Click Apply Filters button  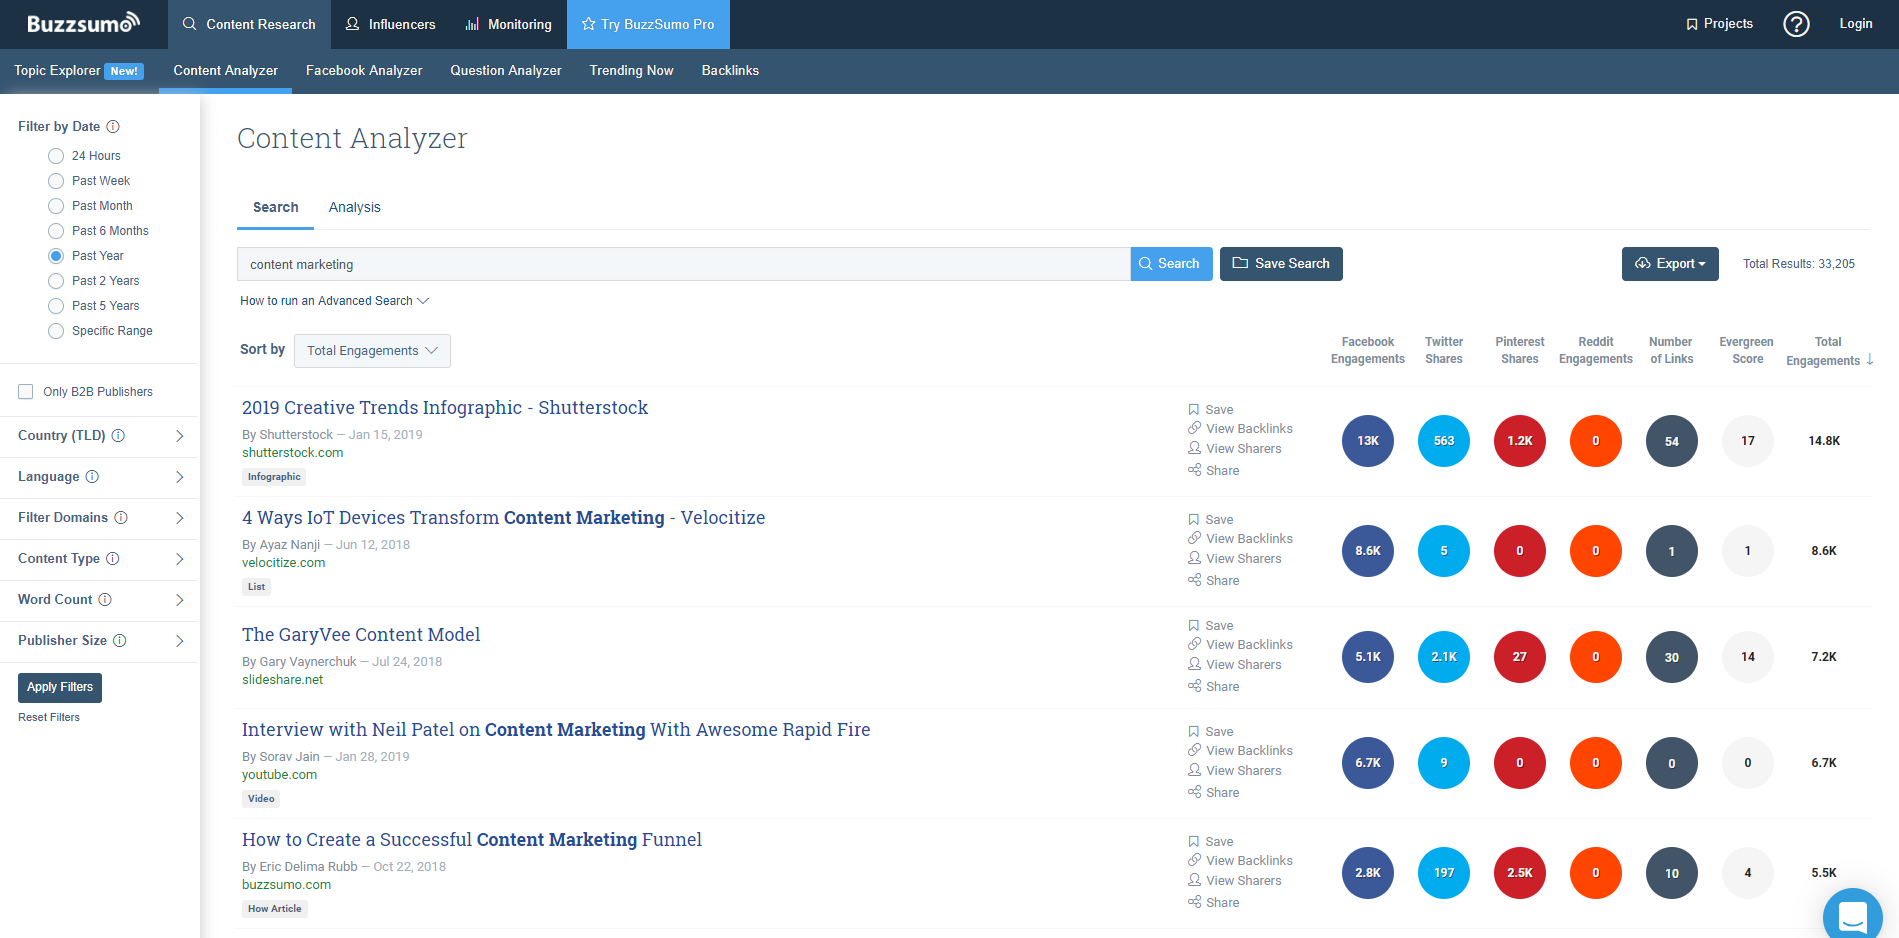[x=60, y=688]
